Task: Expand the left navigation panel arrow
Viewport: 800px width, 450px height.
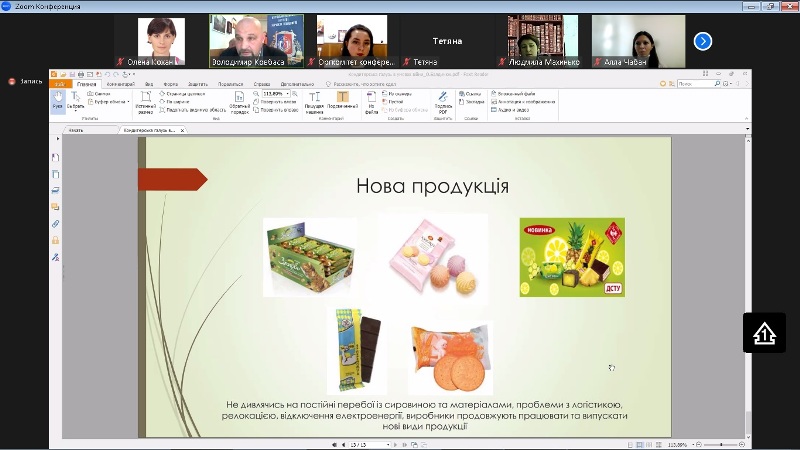Action: (x=58, y=138)
